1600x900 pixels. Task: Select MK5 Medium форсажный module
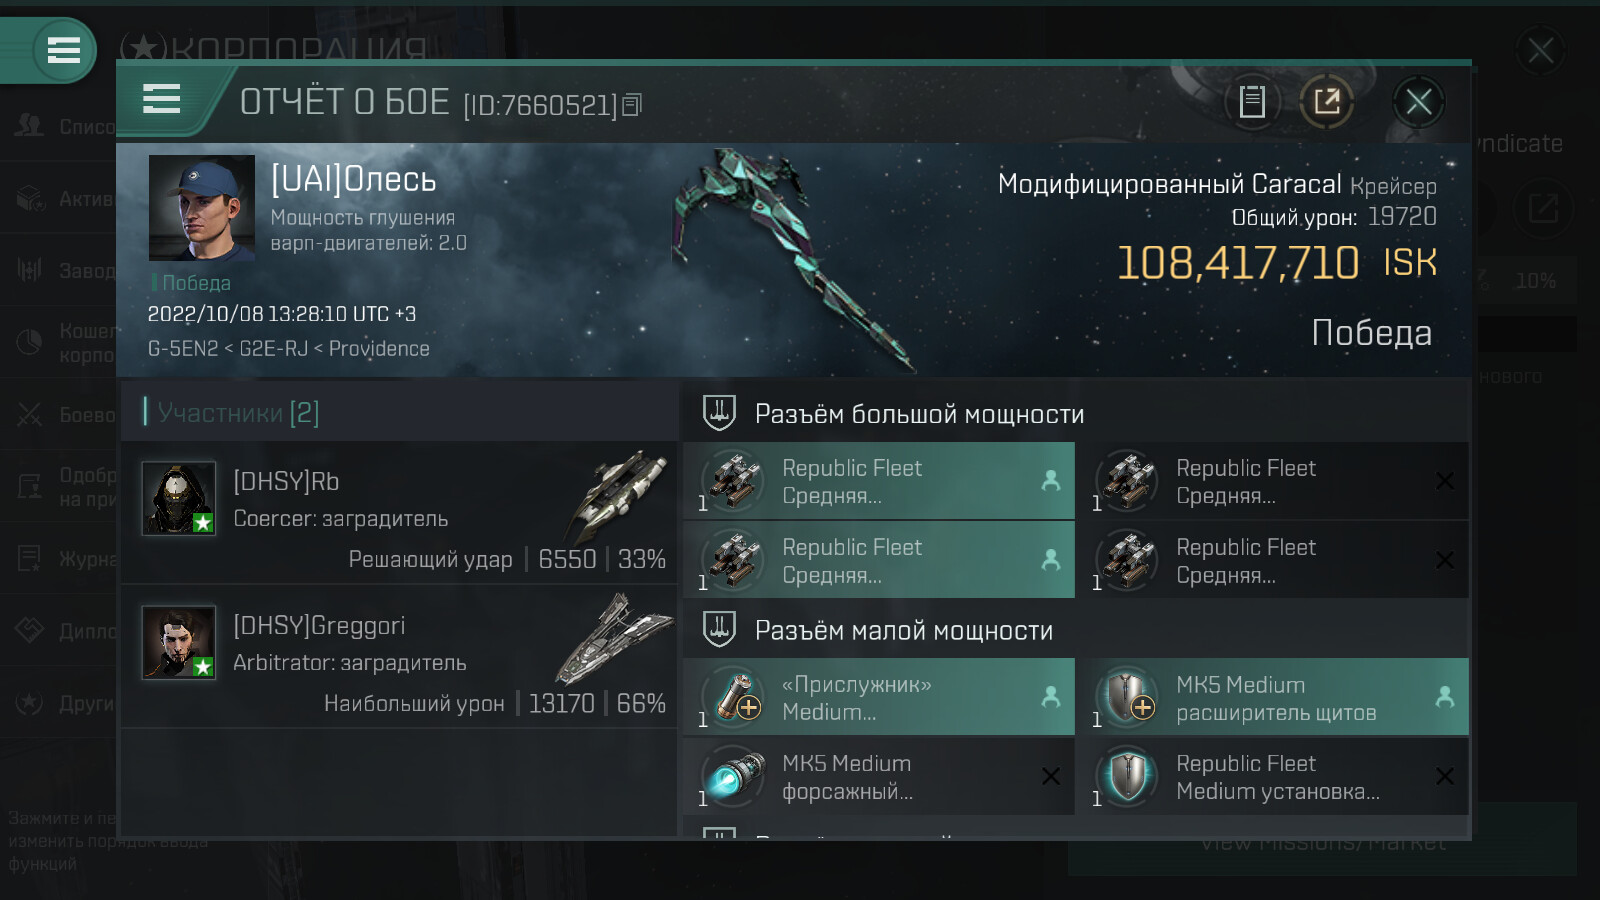[x=879, y=776]
